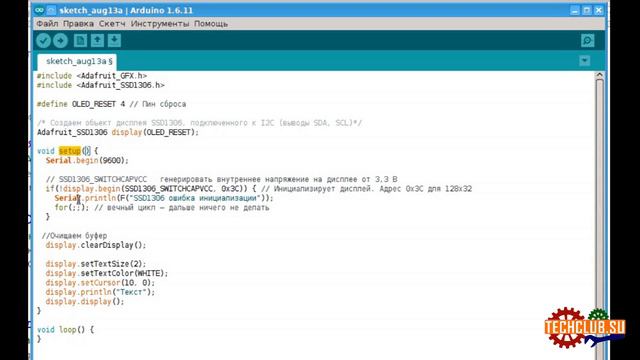This screenshot has width=640, height=360.
Task: Click the line '#include <Adafruit_SSD1306.h>'
Action: pyautogui.click(x=101, y=85)
